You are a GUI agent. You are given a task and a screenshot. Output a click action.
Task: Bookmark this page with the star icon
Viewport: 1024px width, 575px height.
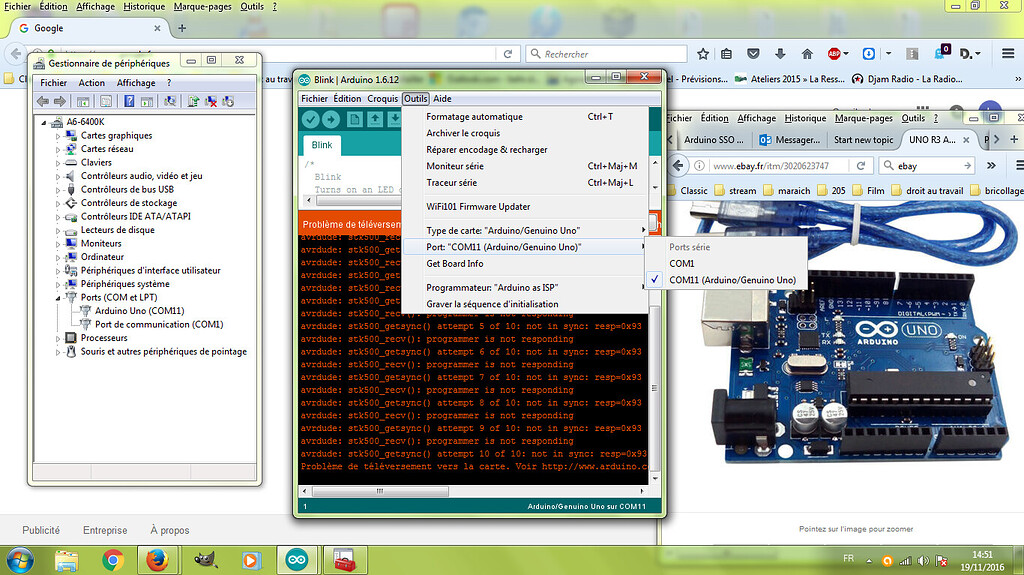(x=703, y=54)
